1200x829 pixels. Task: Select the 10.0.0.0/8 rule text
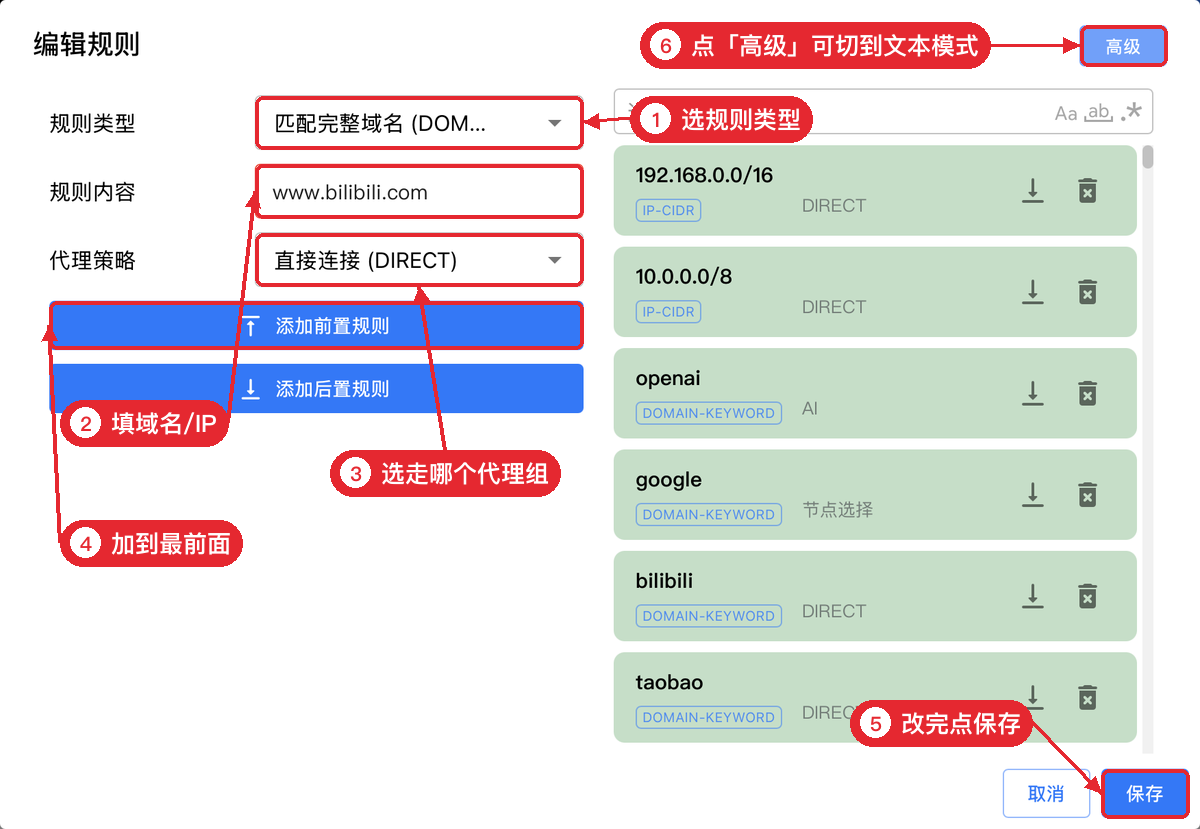pyautogui.click(x=684, y=276)
